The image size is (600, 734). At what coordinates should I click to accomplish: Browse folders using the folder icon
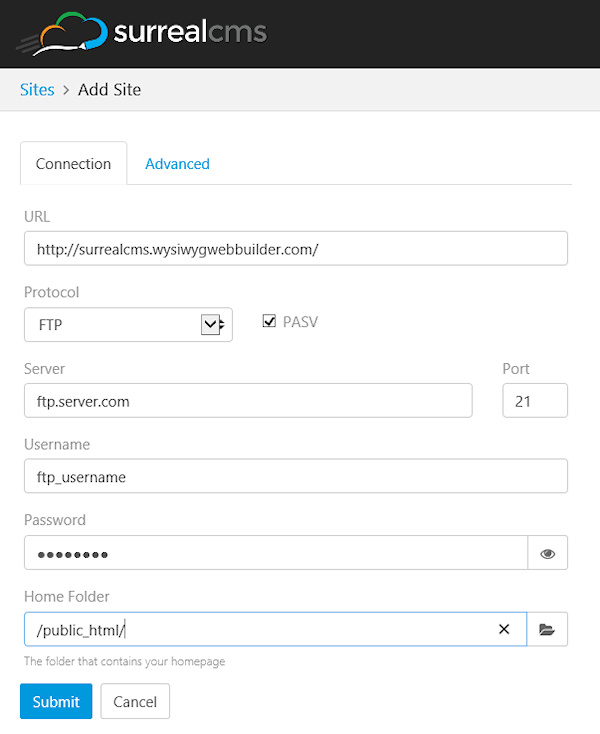pyautogui.click(x=547, y=629)
